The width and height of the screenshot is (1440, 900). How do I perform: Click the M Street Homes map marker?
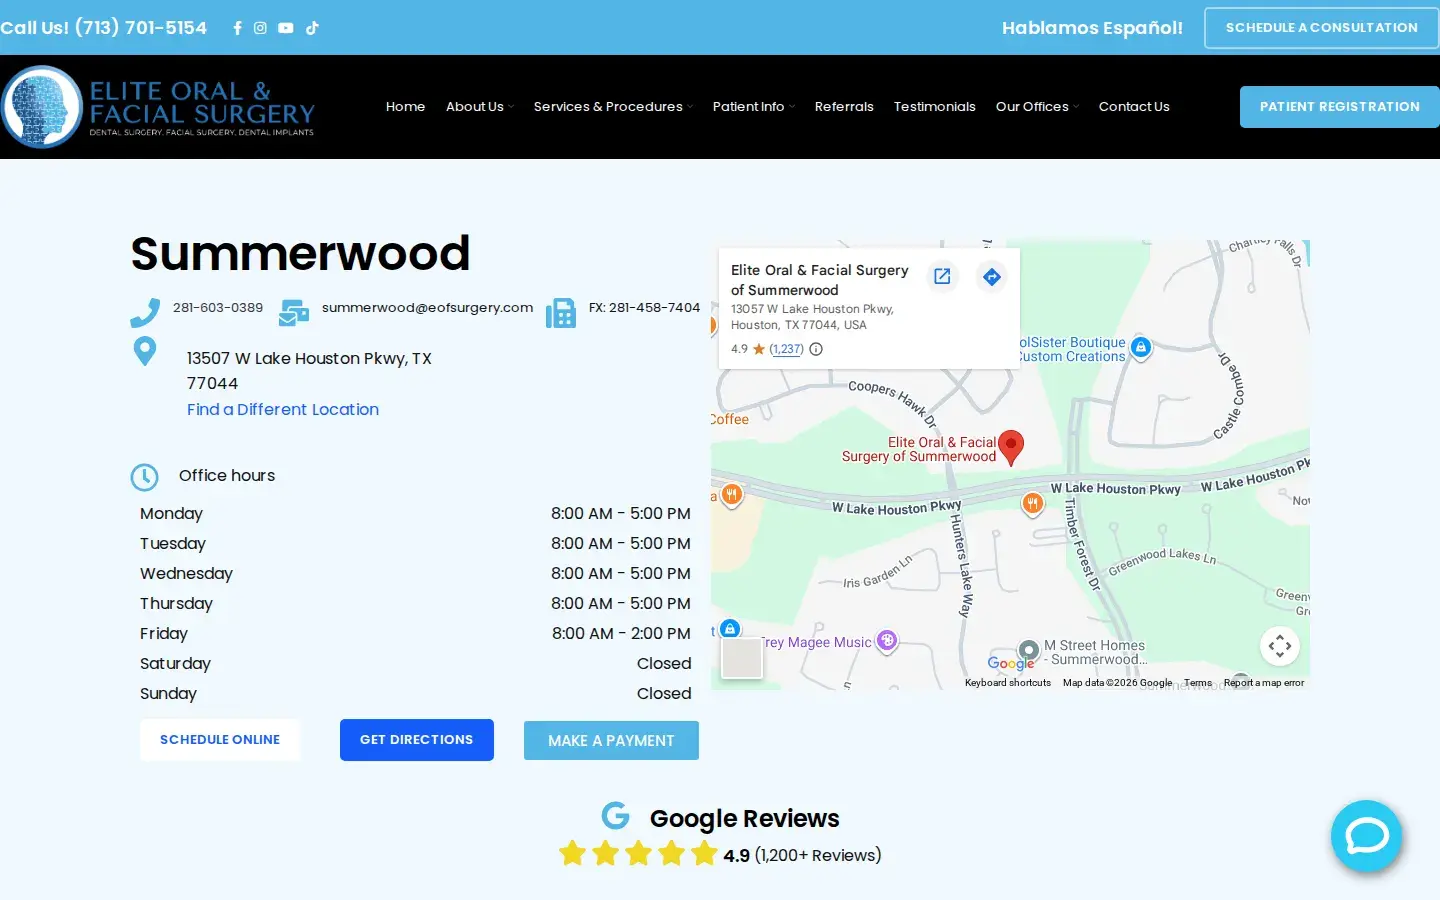[1029, 651]
